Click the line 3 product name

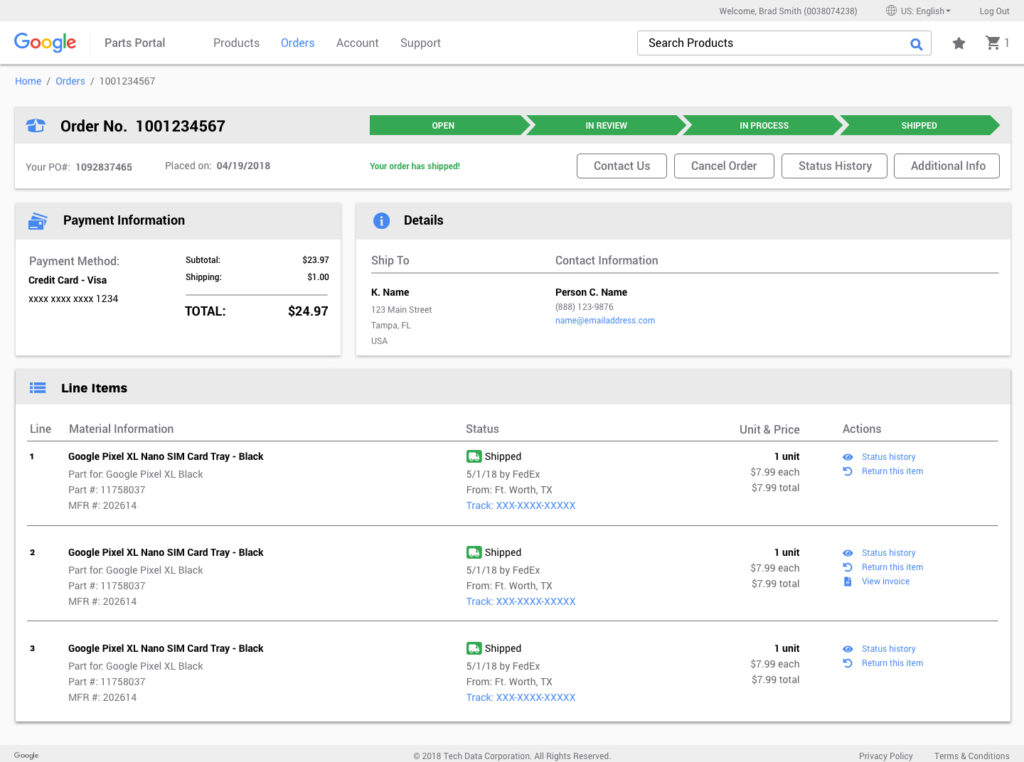[166, 648]
